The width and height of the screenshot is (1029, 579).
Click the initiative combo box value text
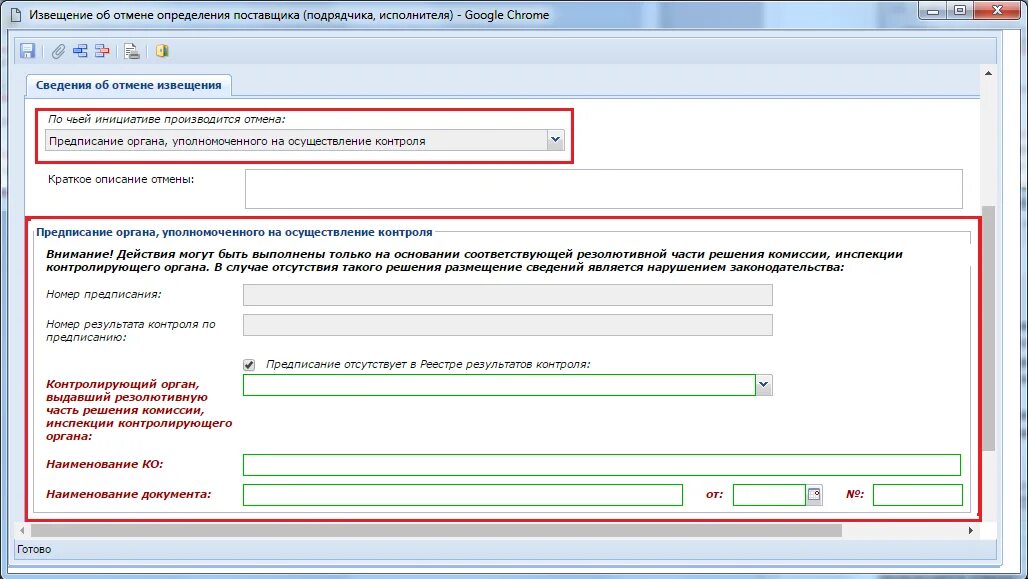237,141
